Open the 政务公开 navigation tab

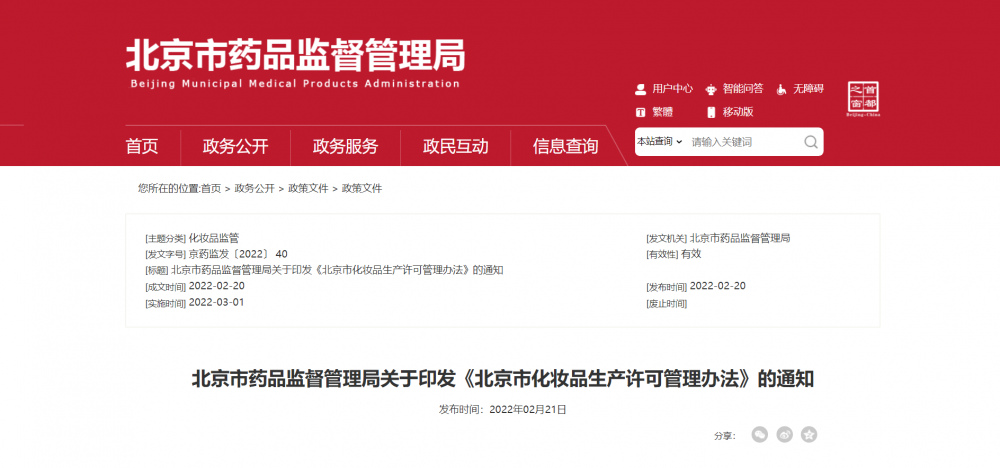[x=235, y=147]
